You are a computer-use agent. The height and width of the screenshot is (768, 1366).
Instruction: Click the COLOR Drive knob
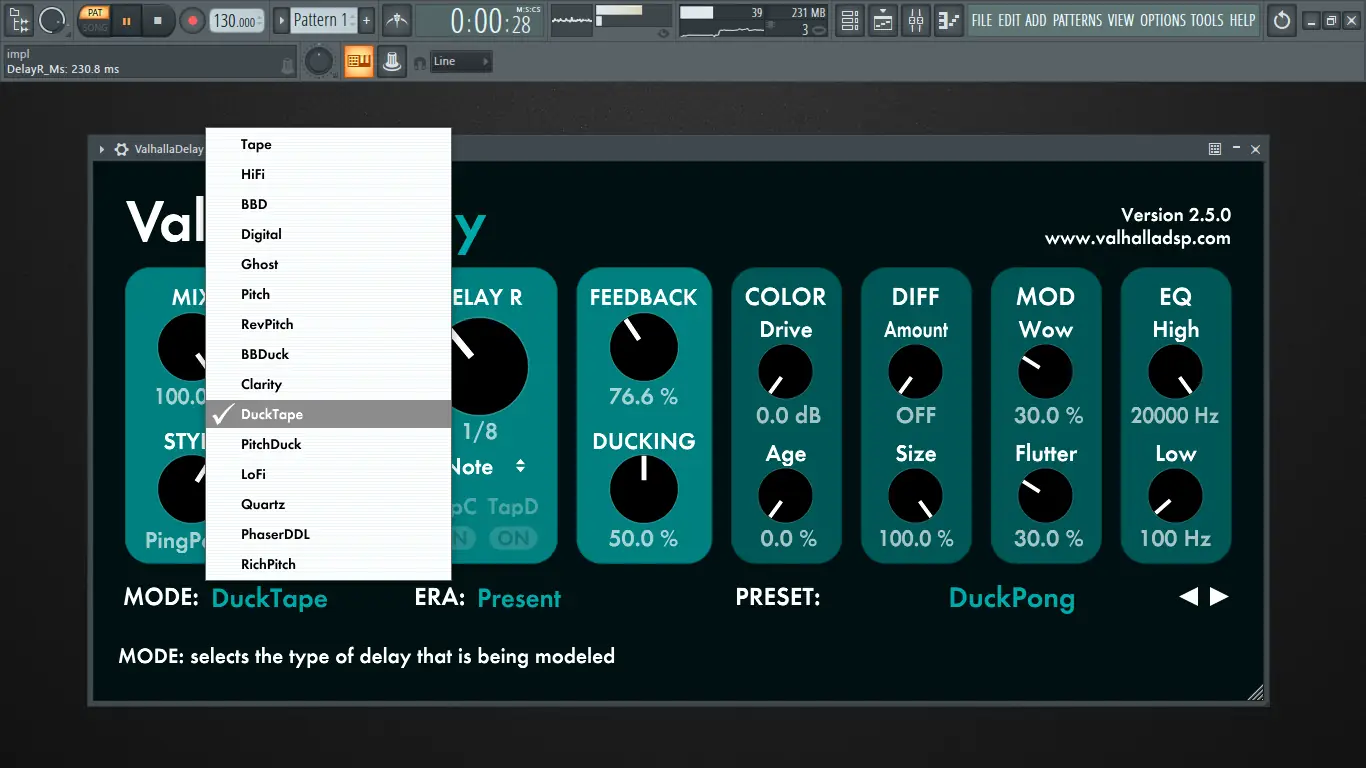point(786,373)
